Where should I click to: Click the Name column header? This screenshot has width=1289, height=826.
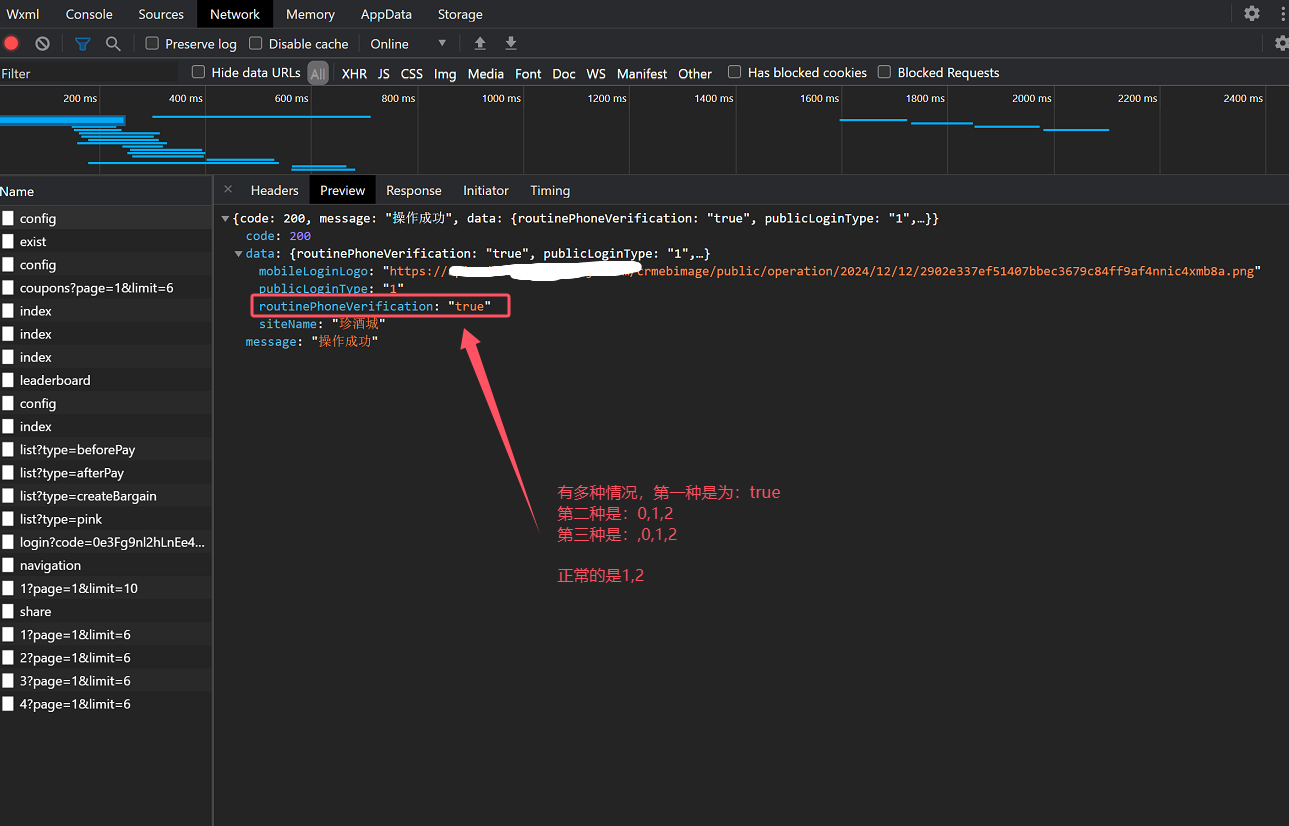105,191
